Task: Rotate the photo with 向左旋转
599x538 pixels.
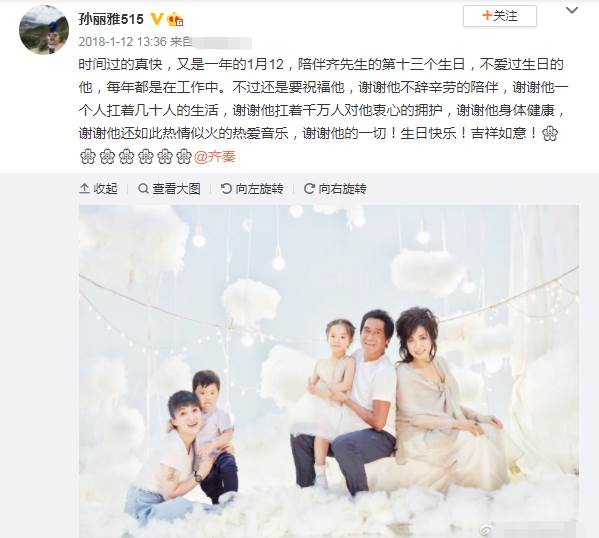Action: coord(252,188)
